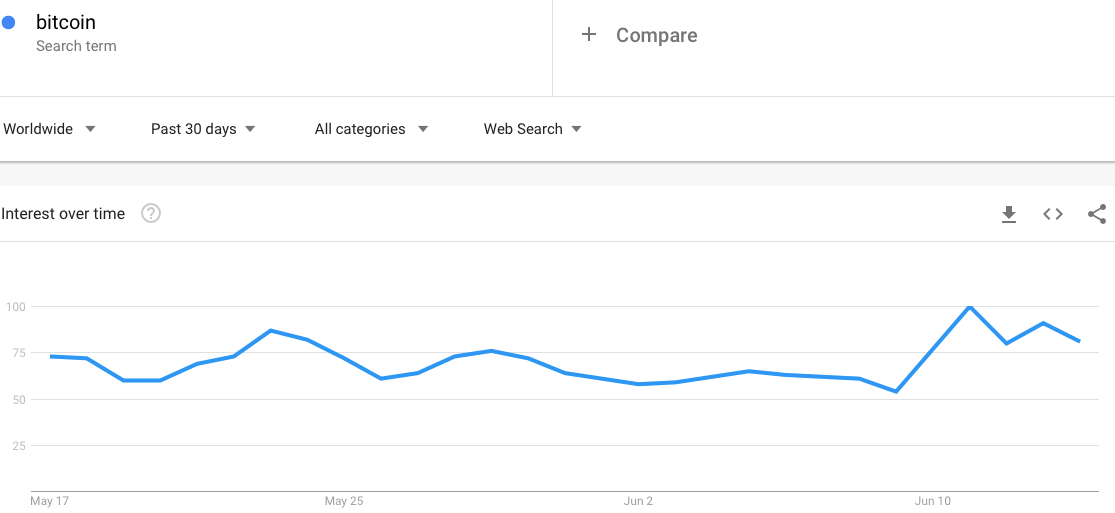Expand the Past 30 days dropdown

pos(203,129)
